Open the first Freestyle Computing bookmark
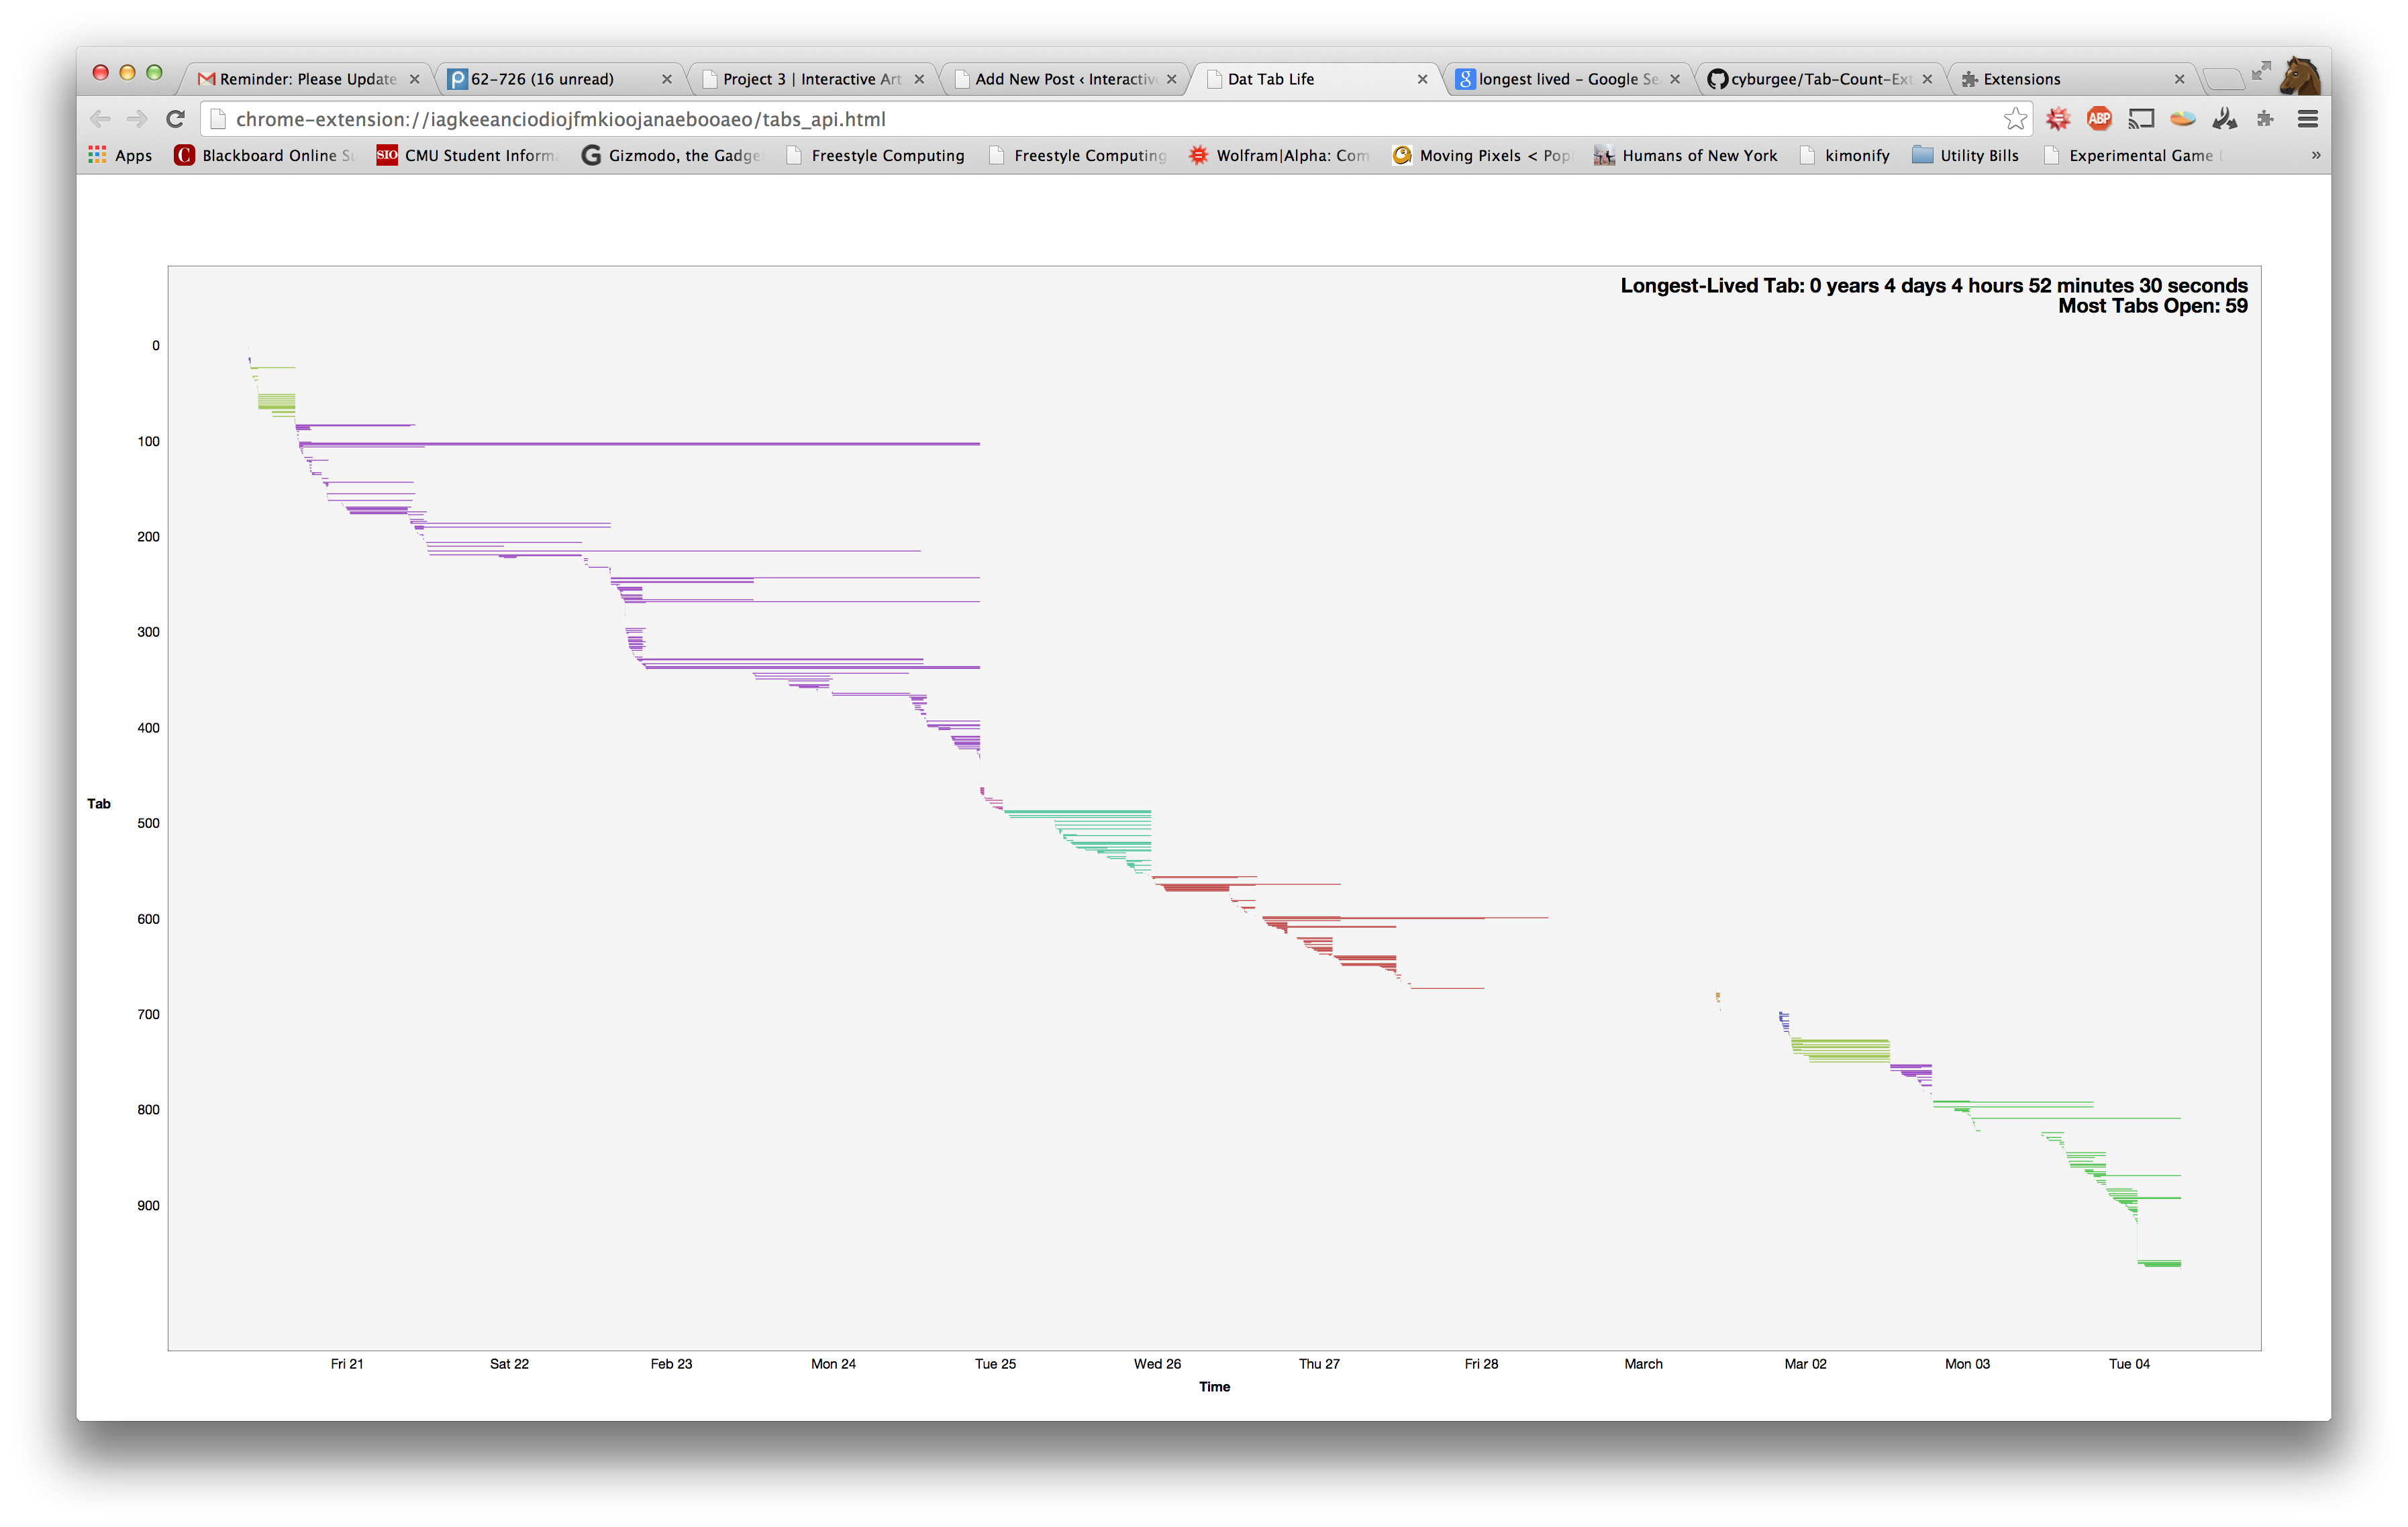This screenshot has width=2408, height=1527. (x=876, y=155)
